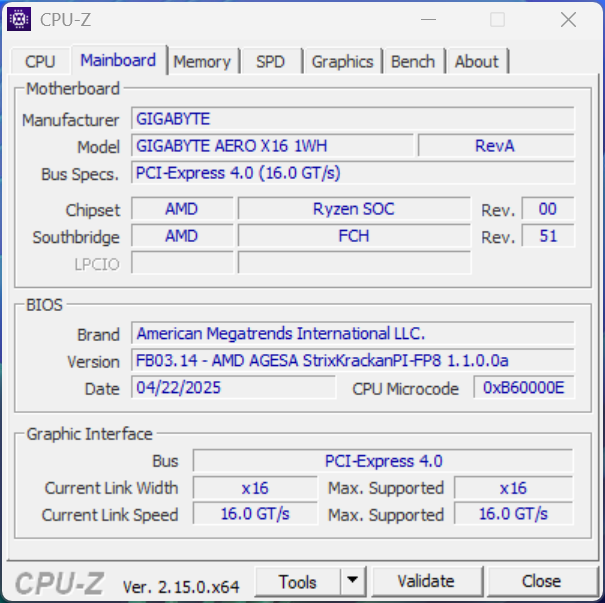Screen dimensions: 605x603
Task: Click the CPU Microcode value field
Action: click(x=523, y=388)
